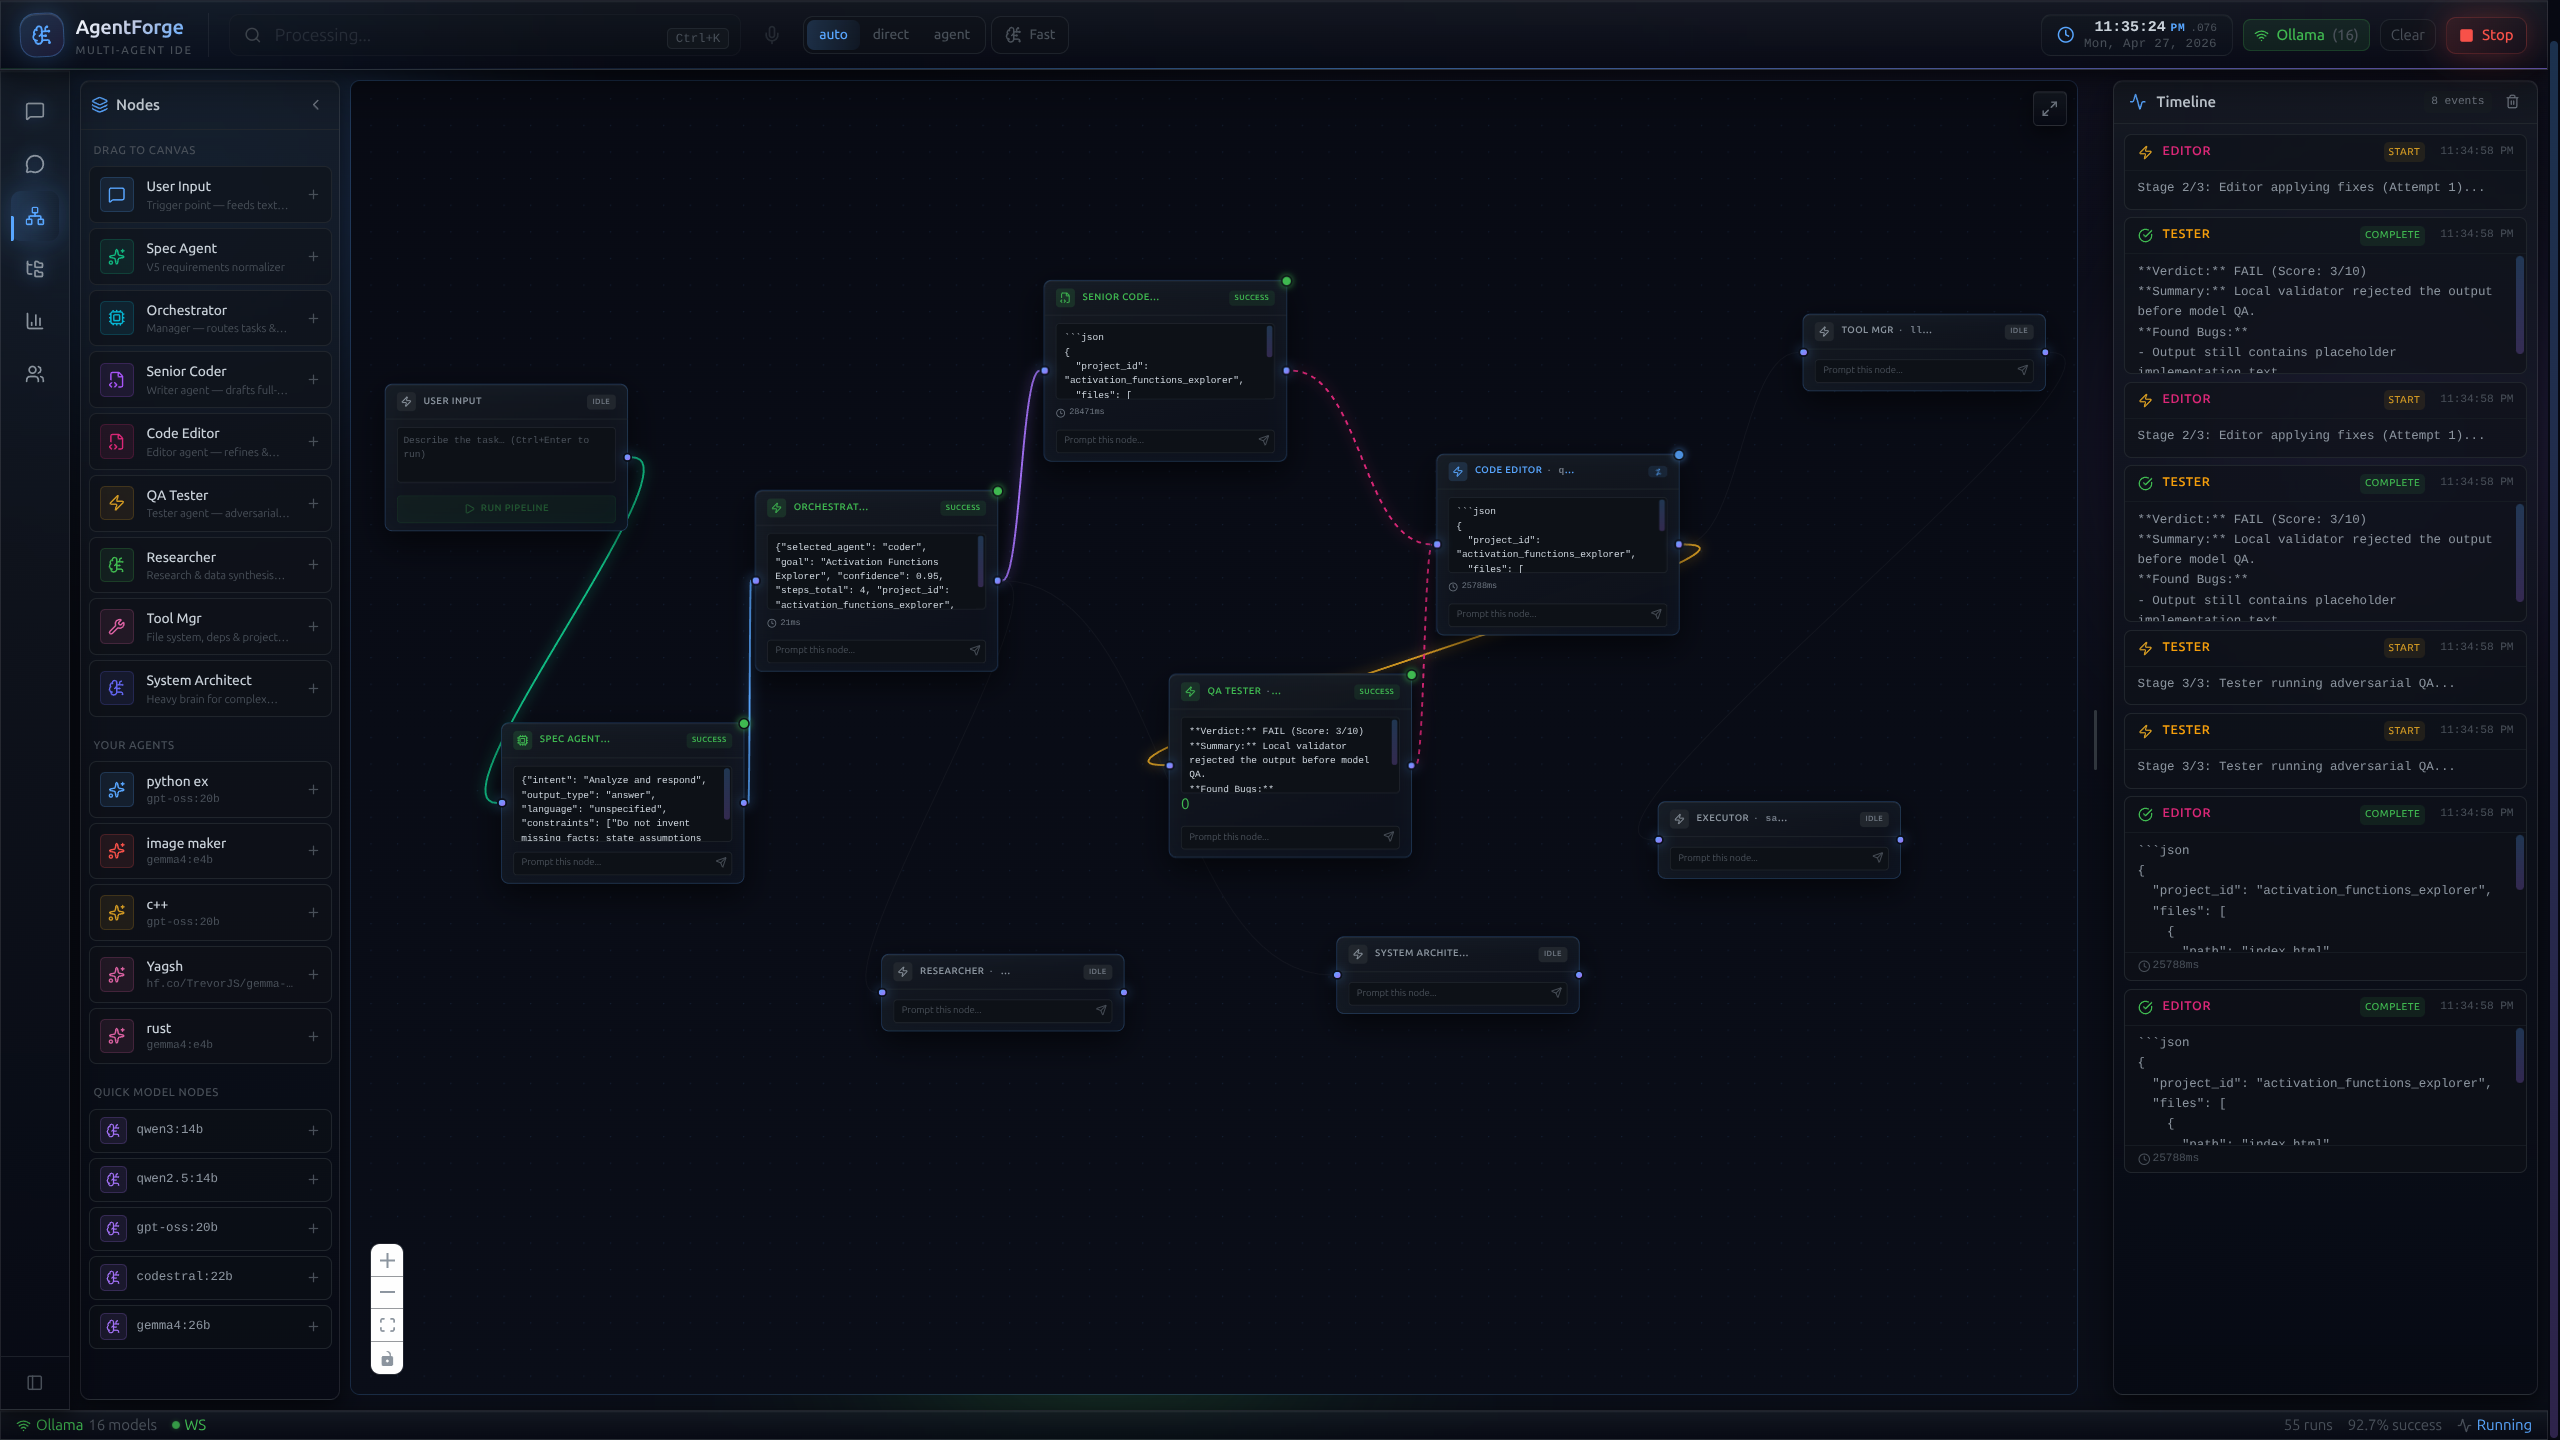Click the Run Pipeline button
This screenshot has height=1440, width=2560.
506,508
